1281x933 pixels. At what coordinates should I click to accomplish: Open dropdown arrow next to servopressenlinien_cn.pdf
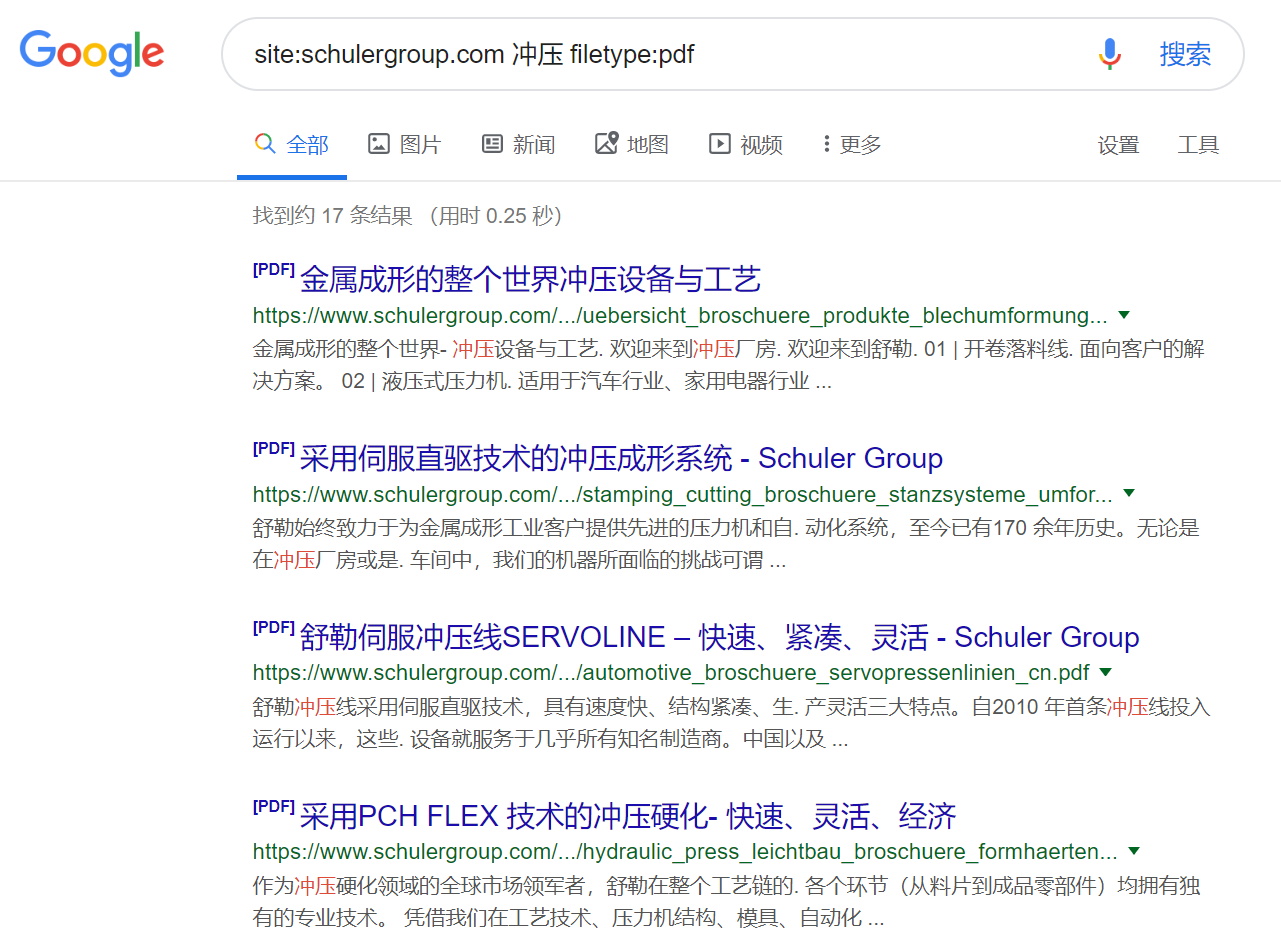coord(1106,672)
